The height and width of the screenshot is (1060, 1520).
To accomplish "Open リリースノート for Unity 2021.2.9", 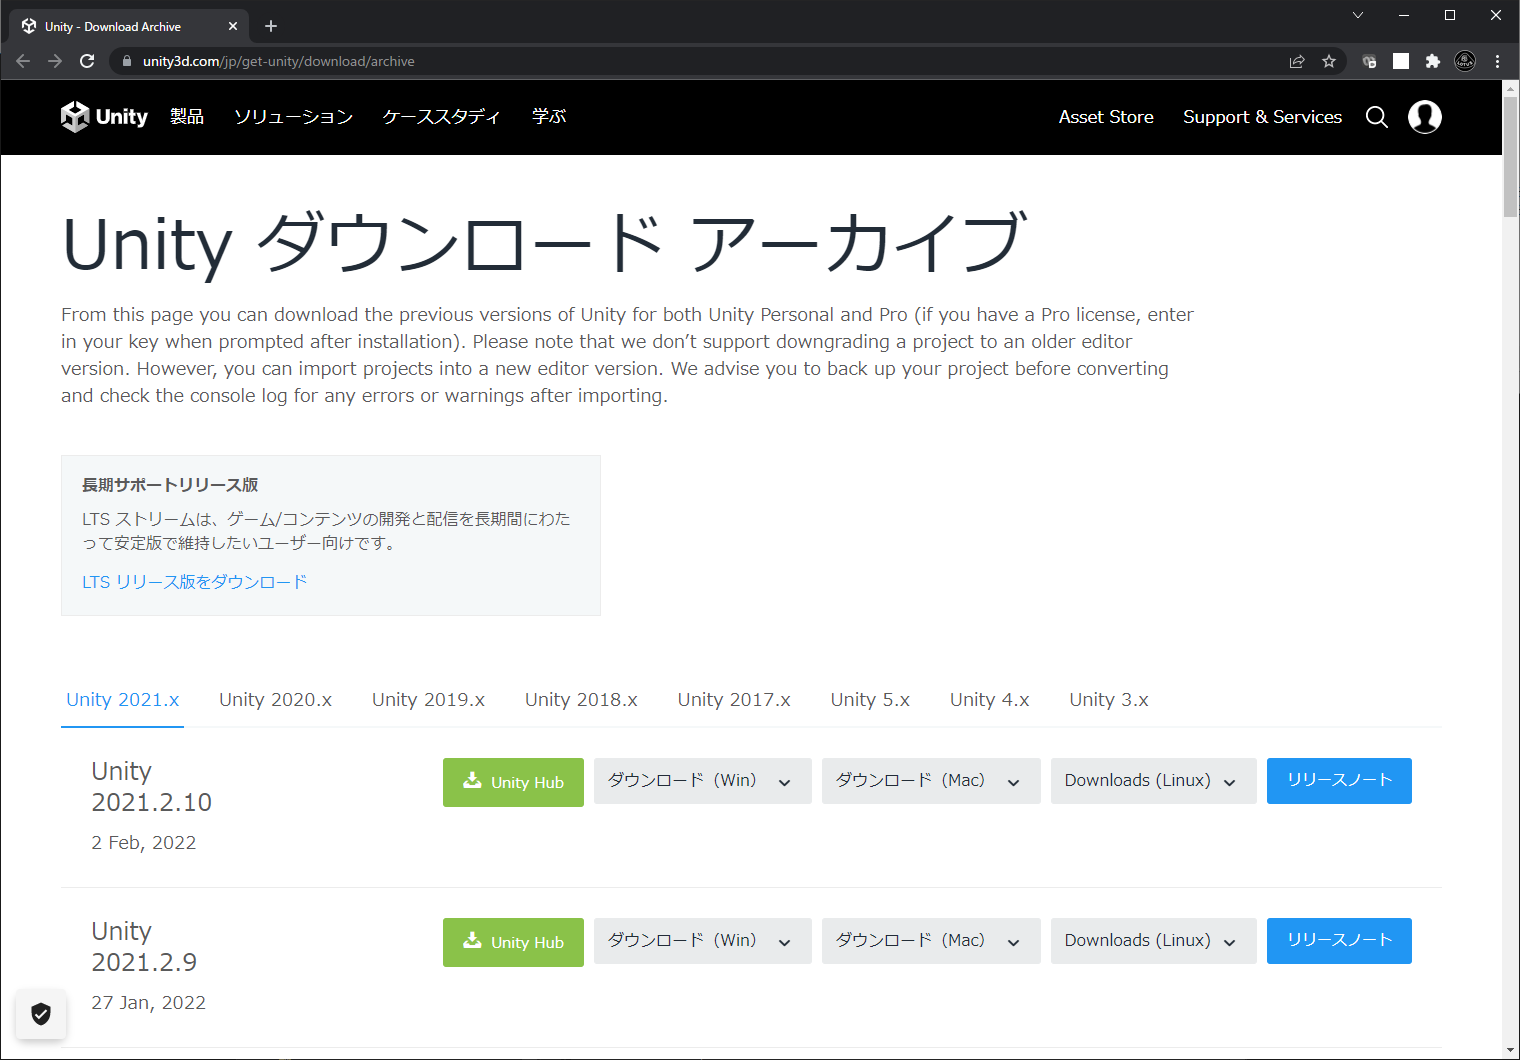I will 1338,941.
